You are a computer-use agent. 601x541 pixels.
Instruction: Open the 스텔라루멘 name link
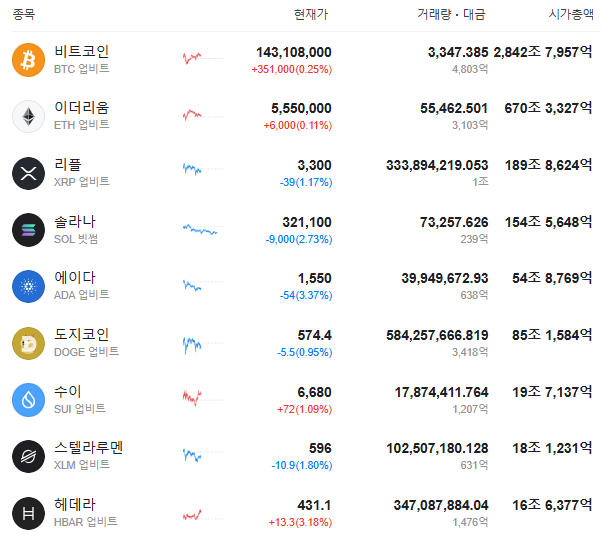(89, 447)
